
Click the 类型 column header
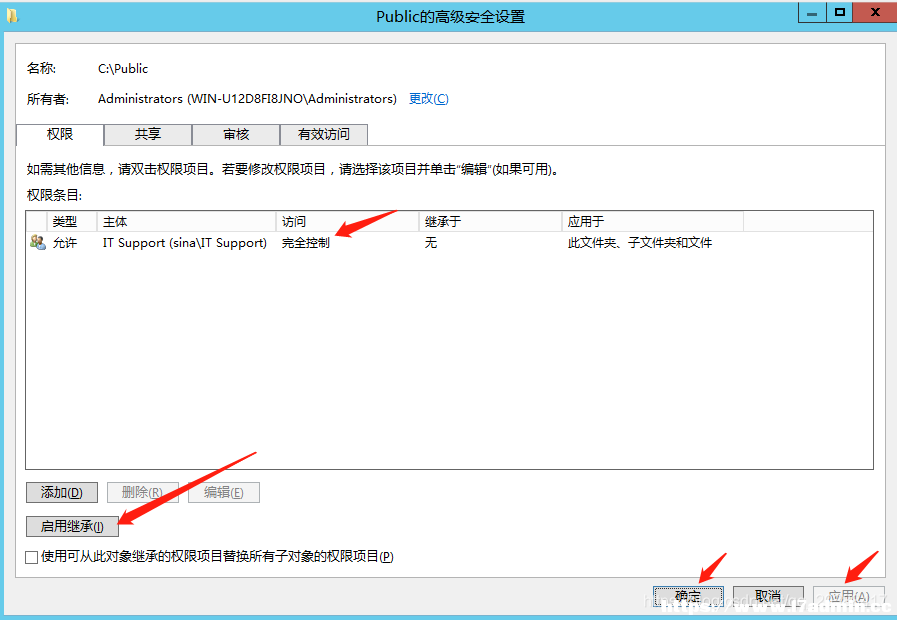click(72, 221)
